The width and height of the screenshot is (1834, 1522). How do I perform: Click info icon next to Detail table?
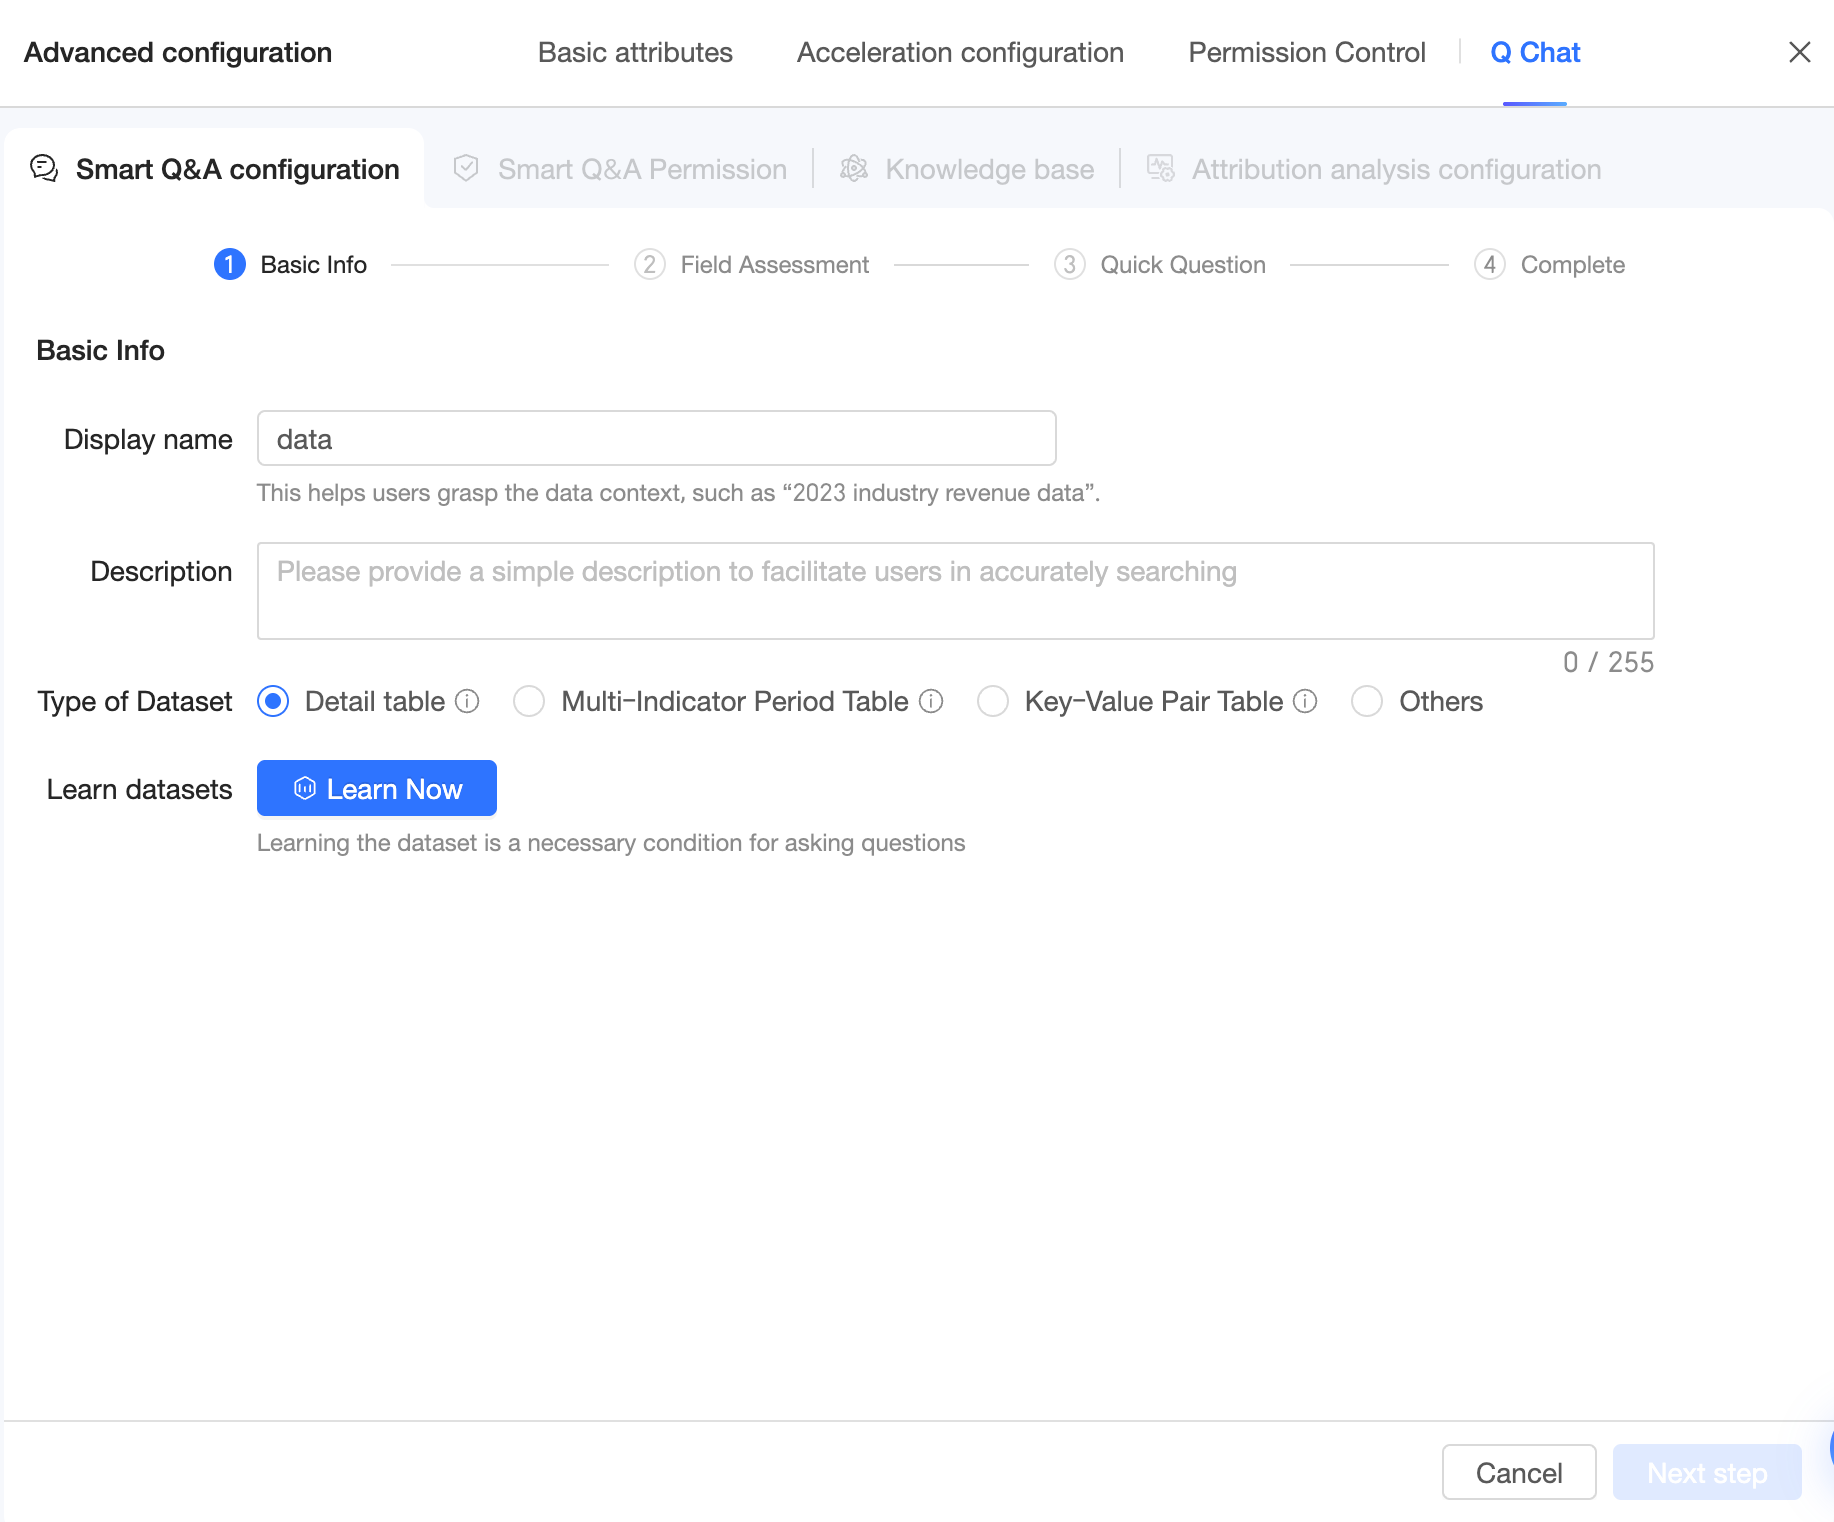pos(467,701)
